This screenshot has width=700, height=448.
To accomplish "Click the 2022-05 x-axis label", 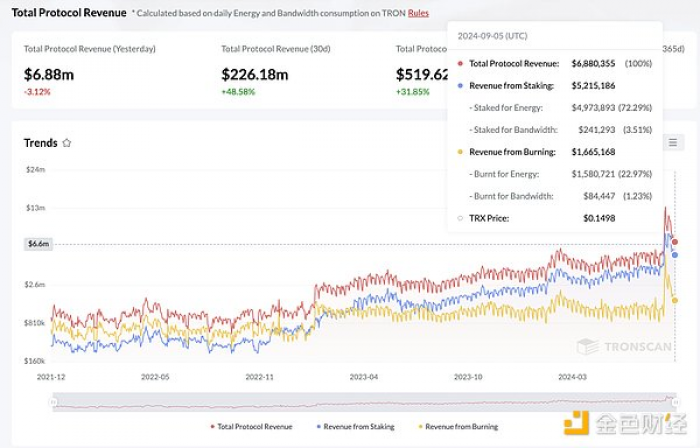I will point(155,377).
